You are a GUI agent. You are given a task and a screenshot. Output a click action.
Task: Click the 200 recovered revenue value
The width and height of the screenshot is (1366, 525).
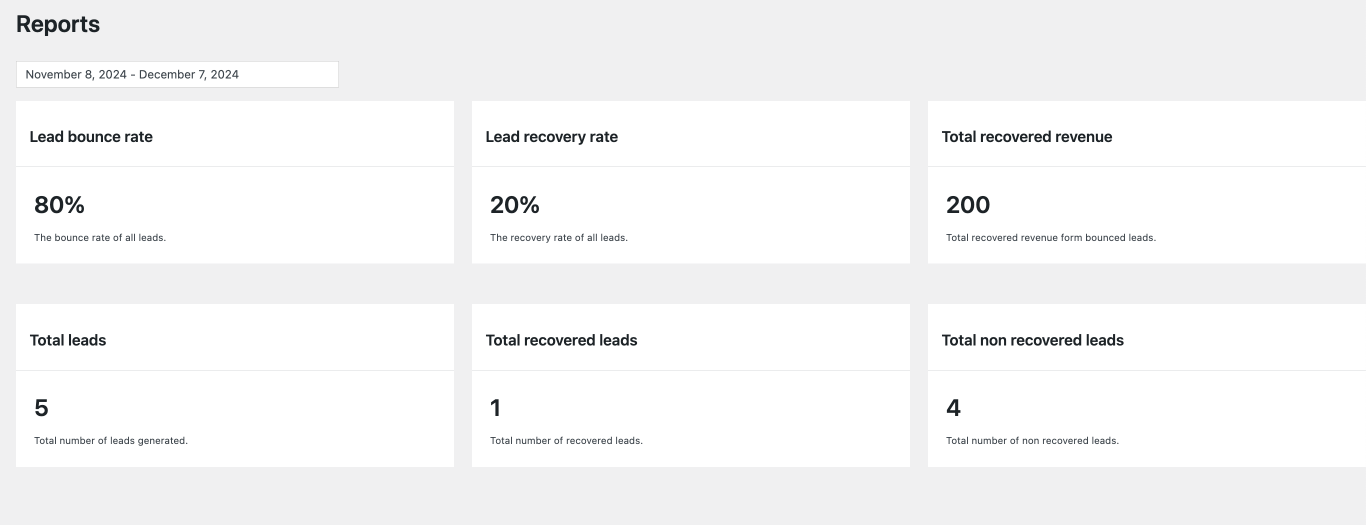click(968, 205)
